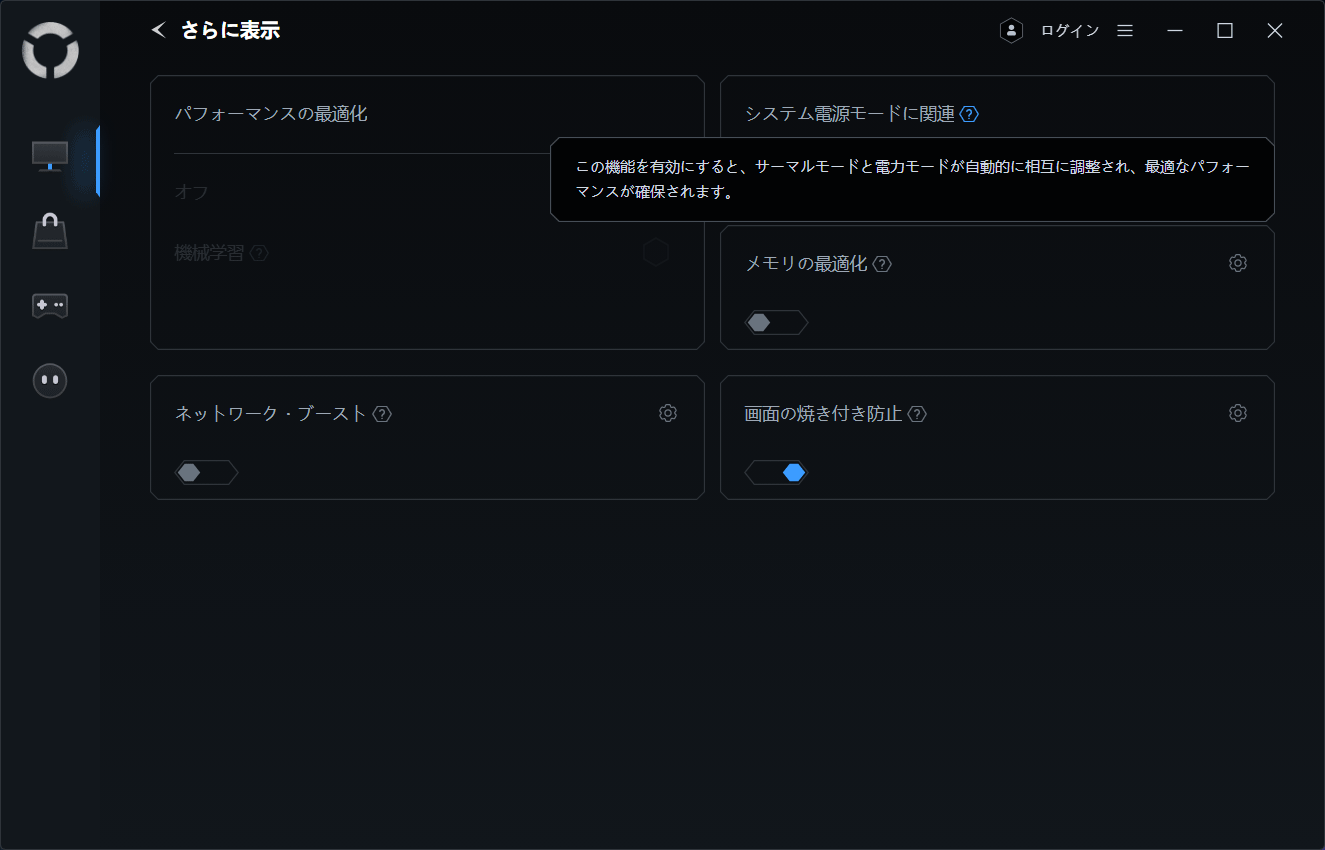Open the hamburger menu in the title bar
Screen dimensions: 1325x850
(x=1125, y=31)
